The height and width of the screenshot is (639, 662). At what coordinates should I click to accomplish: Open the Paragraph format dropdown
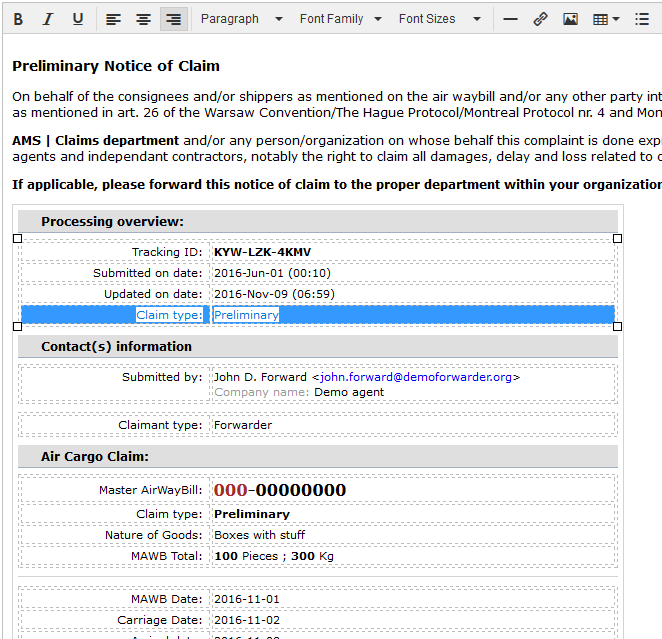[241, 19]
